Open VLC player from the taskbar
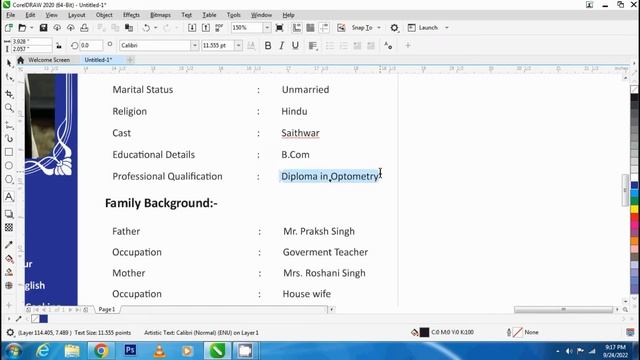The width and height of the screenshot is (640, 360). (159, 351)
